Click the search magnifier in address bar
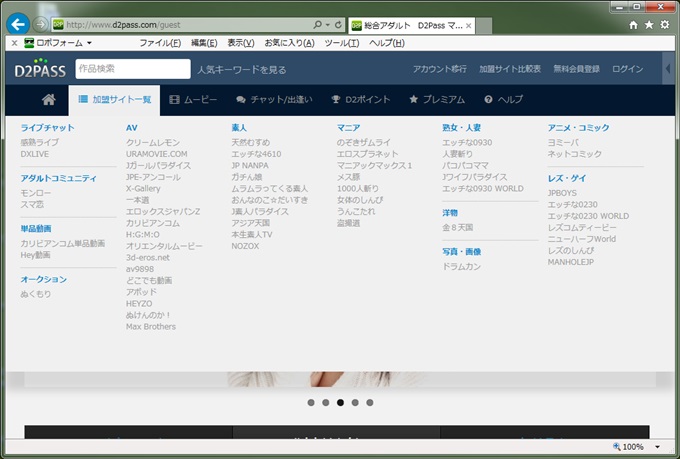 point(318,25)
